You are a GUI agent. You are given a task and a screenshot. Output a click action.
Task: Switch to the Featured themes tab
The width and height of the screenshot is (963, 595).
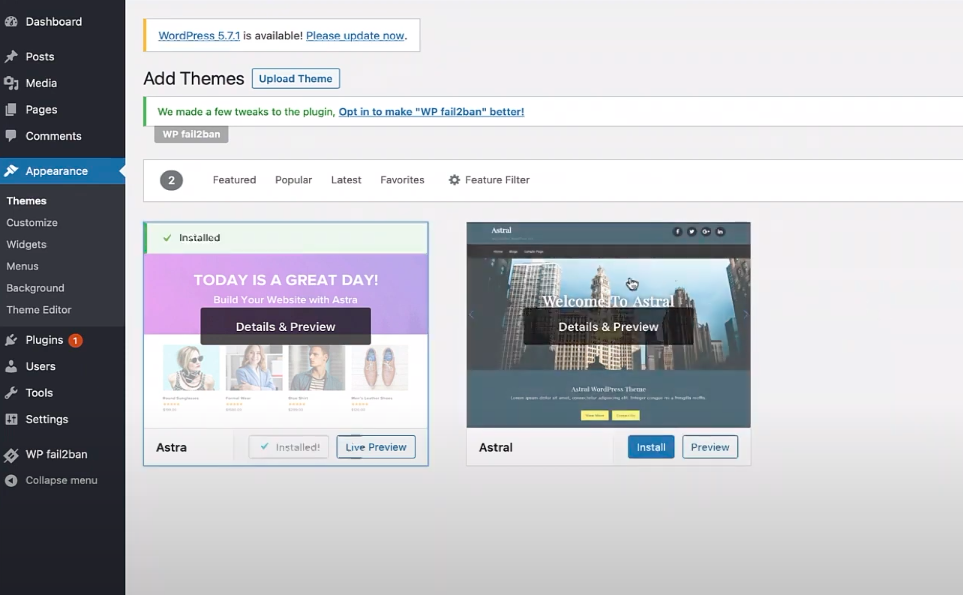[x=234, y=180]
